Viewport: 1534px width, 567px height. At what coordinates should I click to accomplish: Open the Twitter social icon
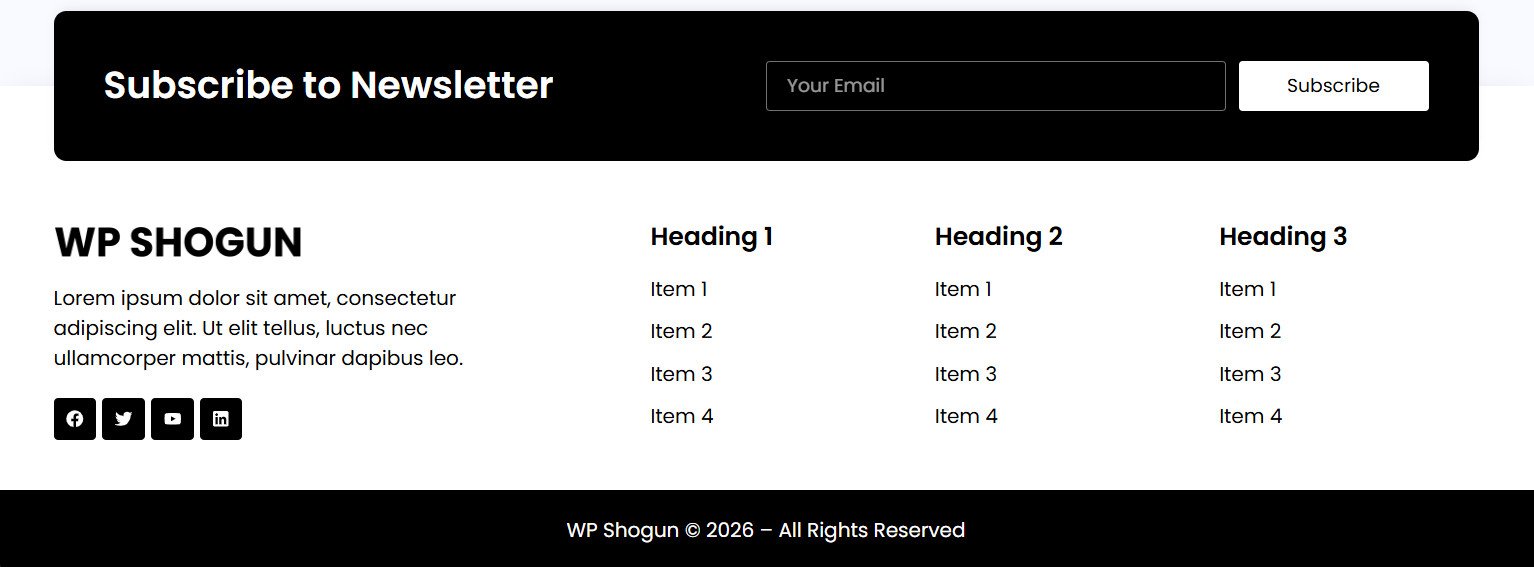click(123, 419)
